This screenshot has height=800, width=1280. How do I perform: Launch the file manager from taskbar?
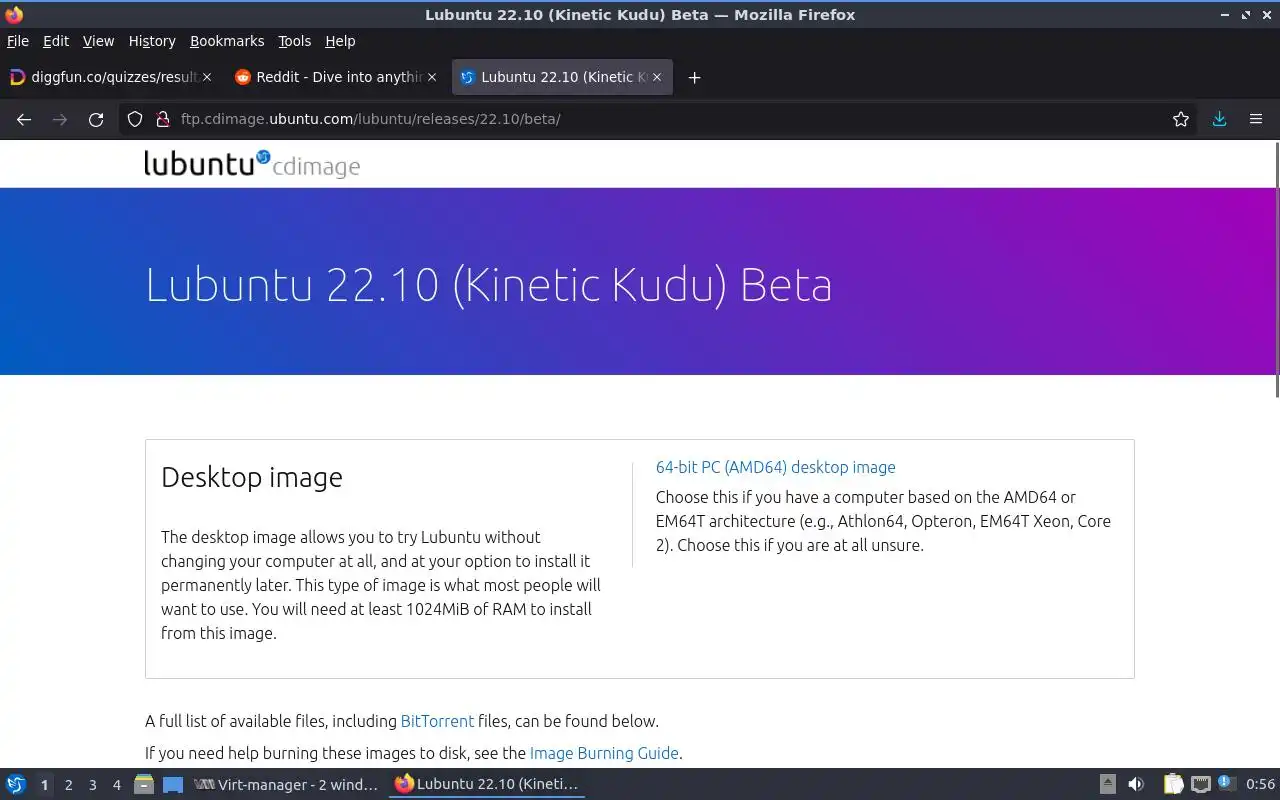144,784
